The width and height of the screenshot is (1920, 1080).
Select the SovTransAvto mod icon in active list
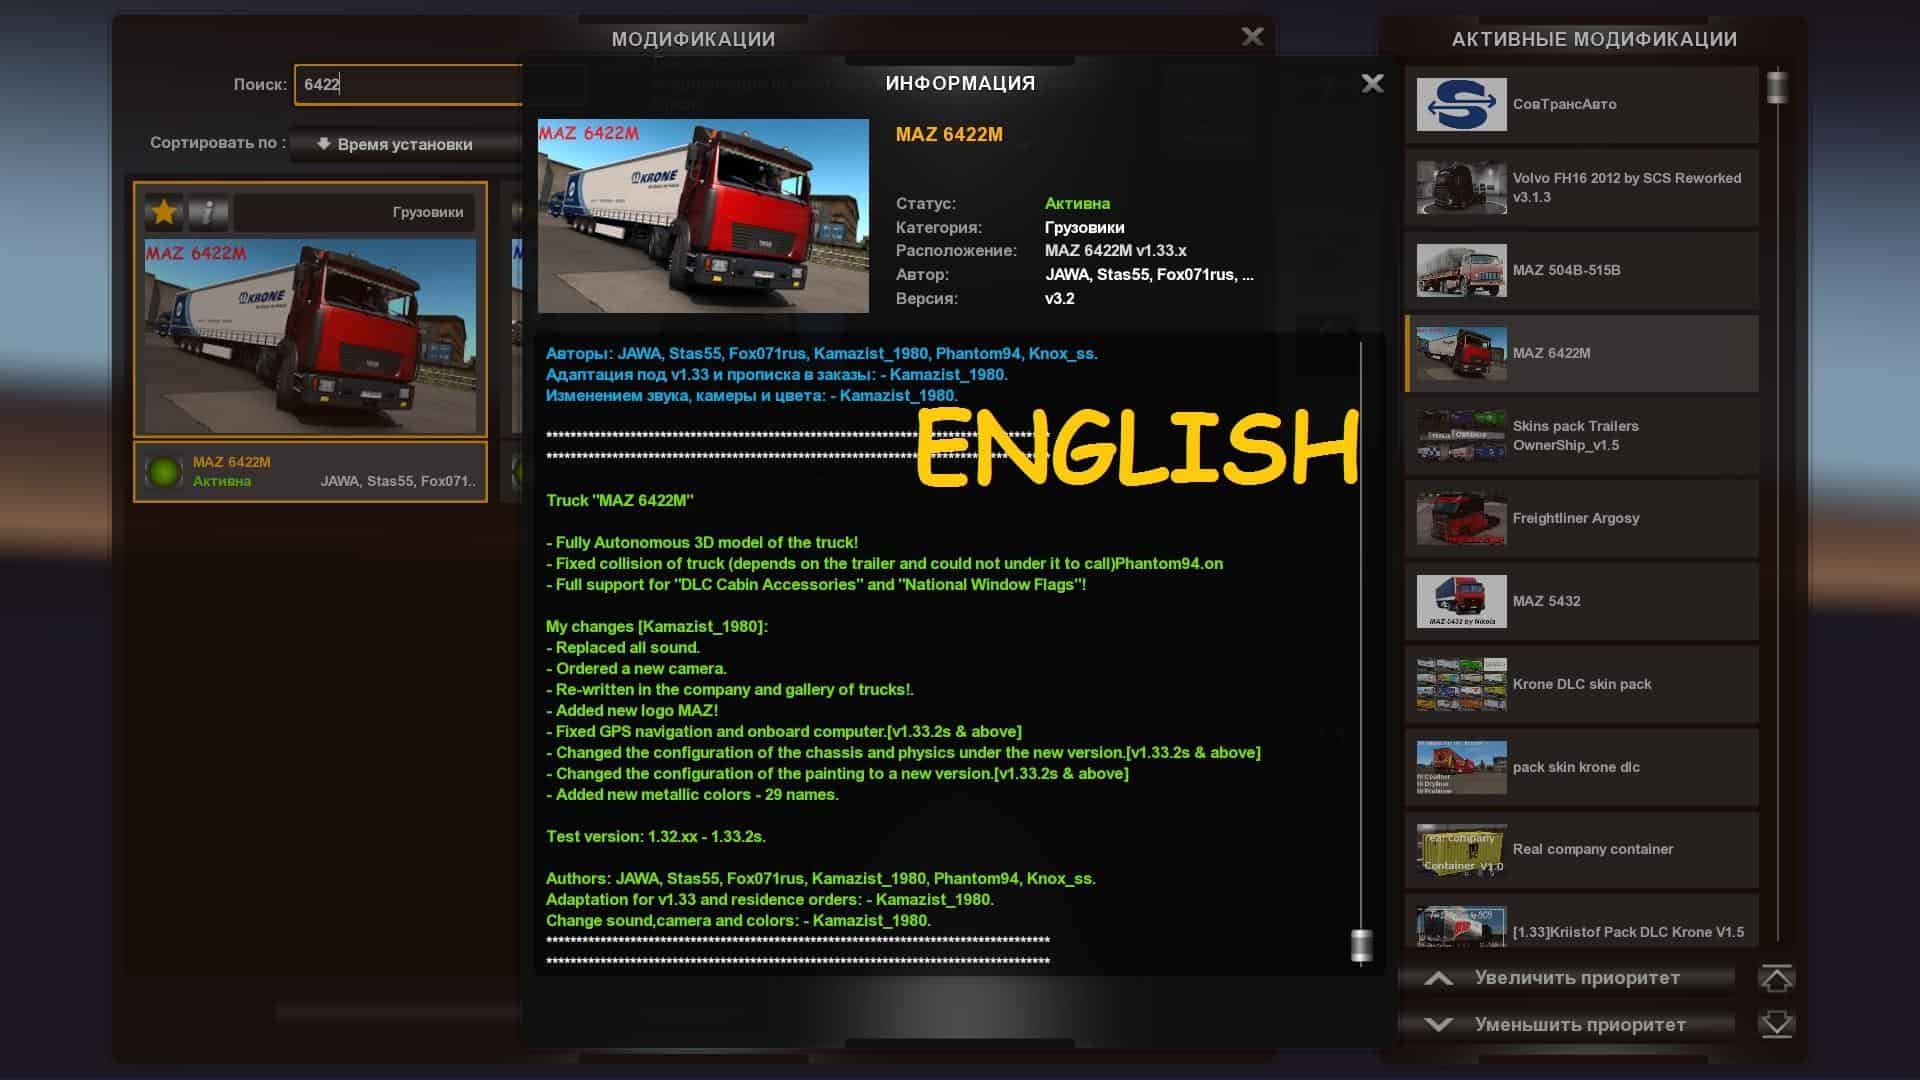pyautogui.click(x=1461, y=104)
